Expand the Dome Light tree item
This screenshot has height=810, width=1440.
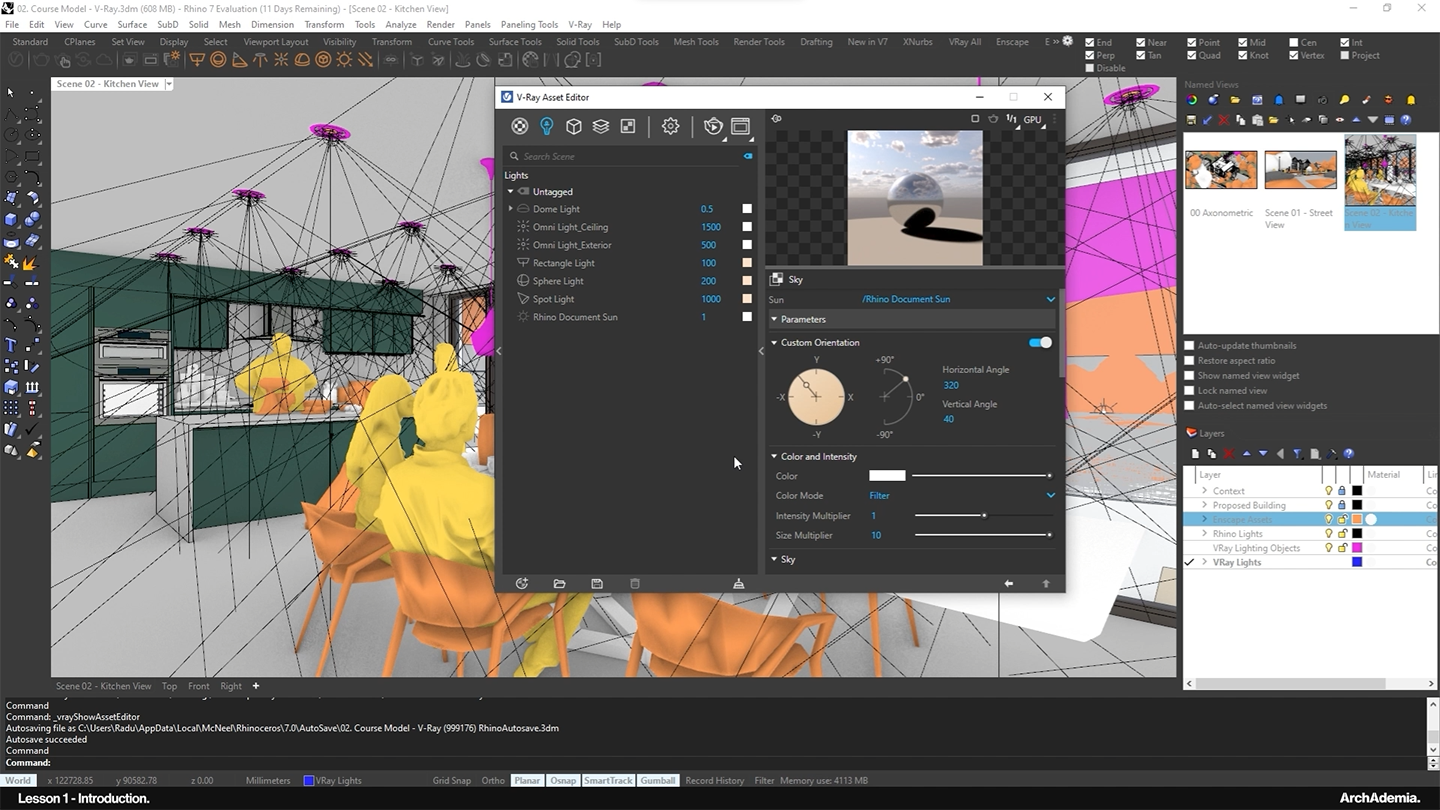511,209
